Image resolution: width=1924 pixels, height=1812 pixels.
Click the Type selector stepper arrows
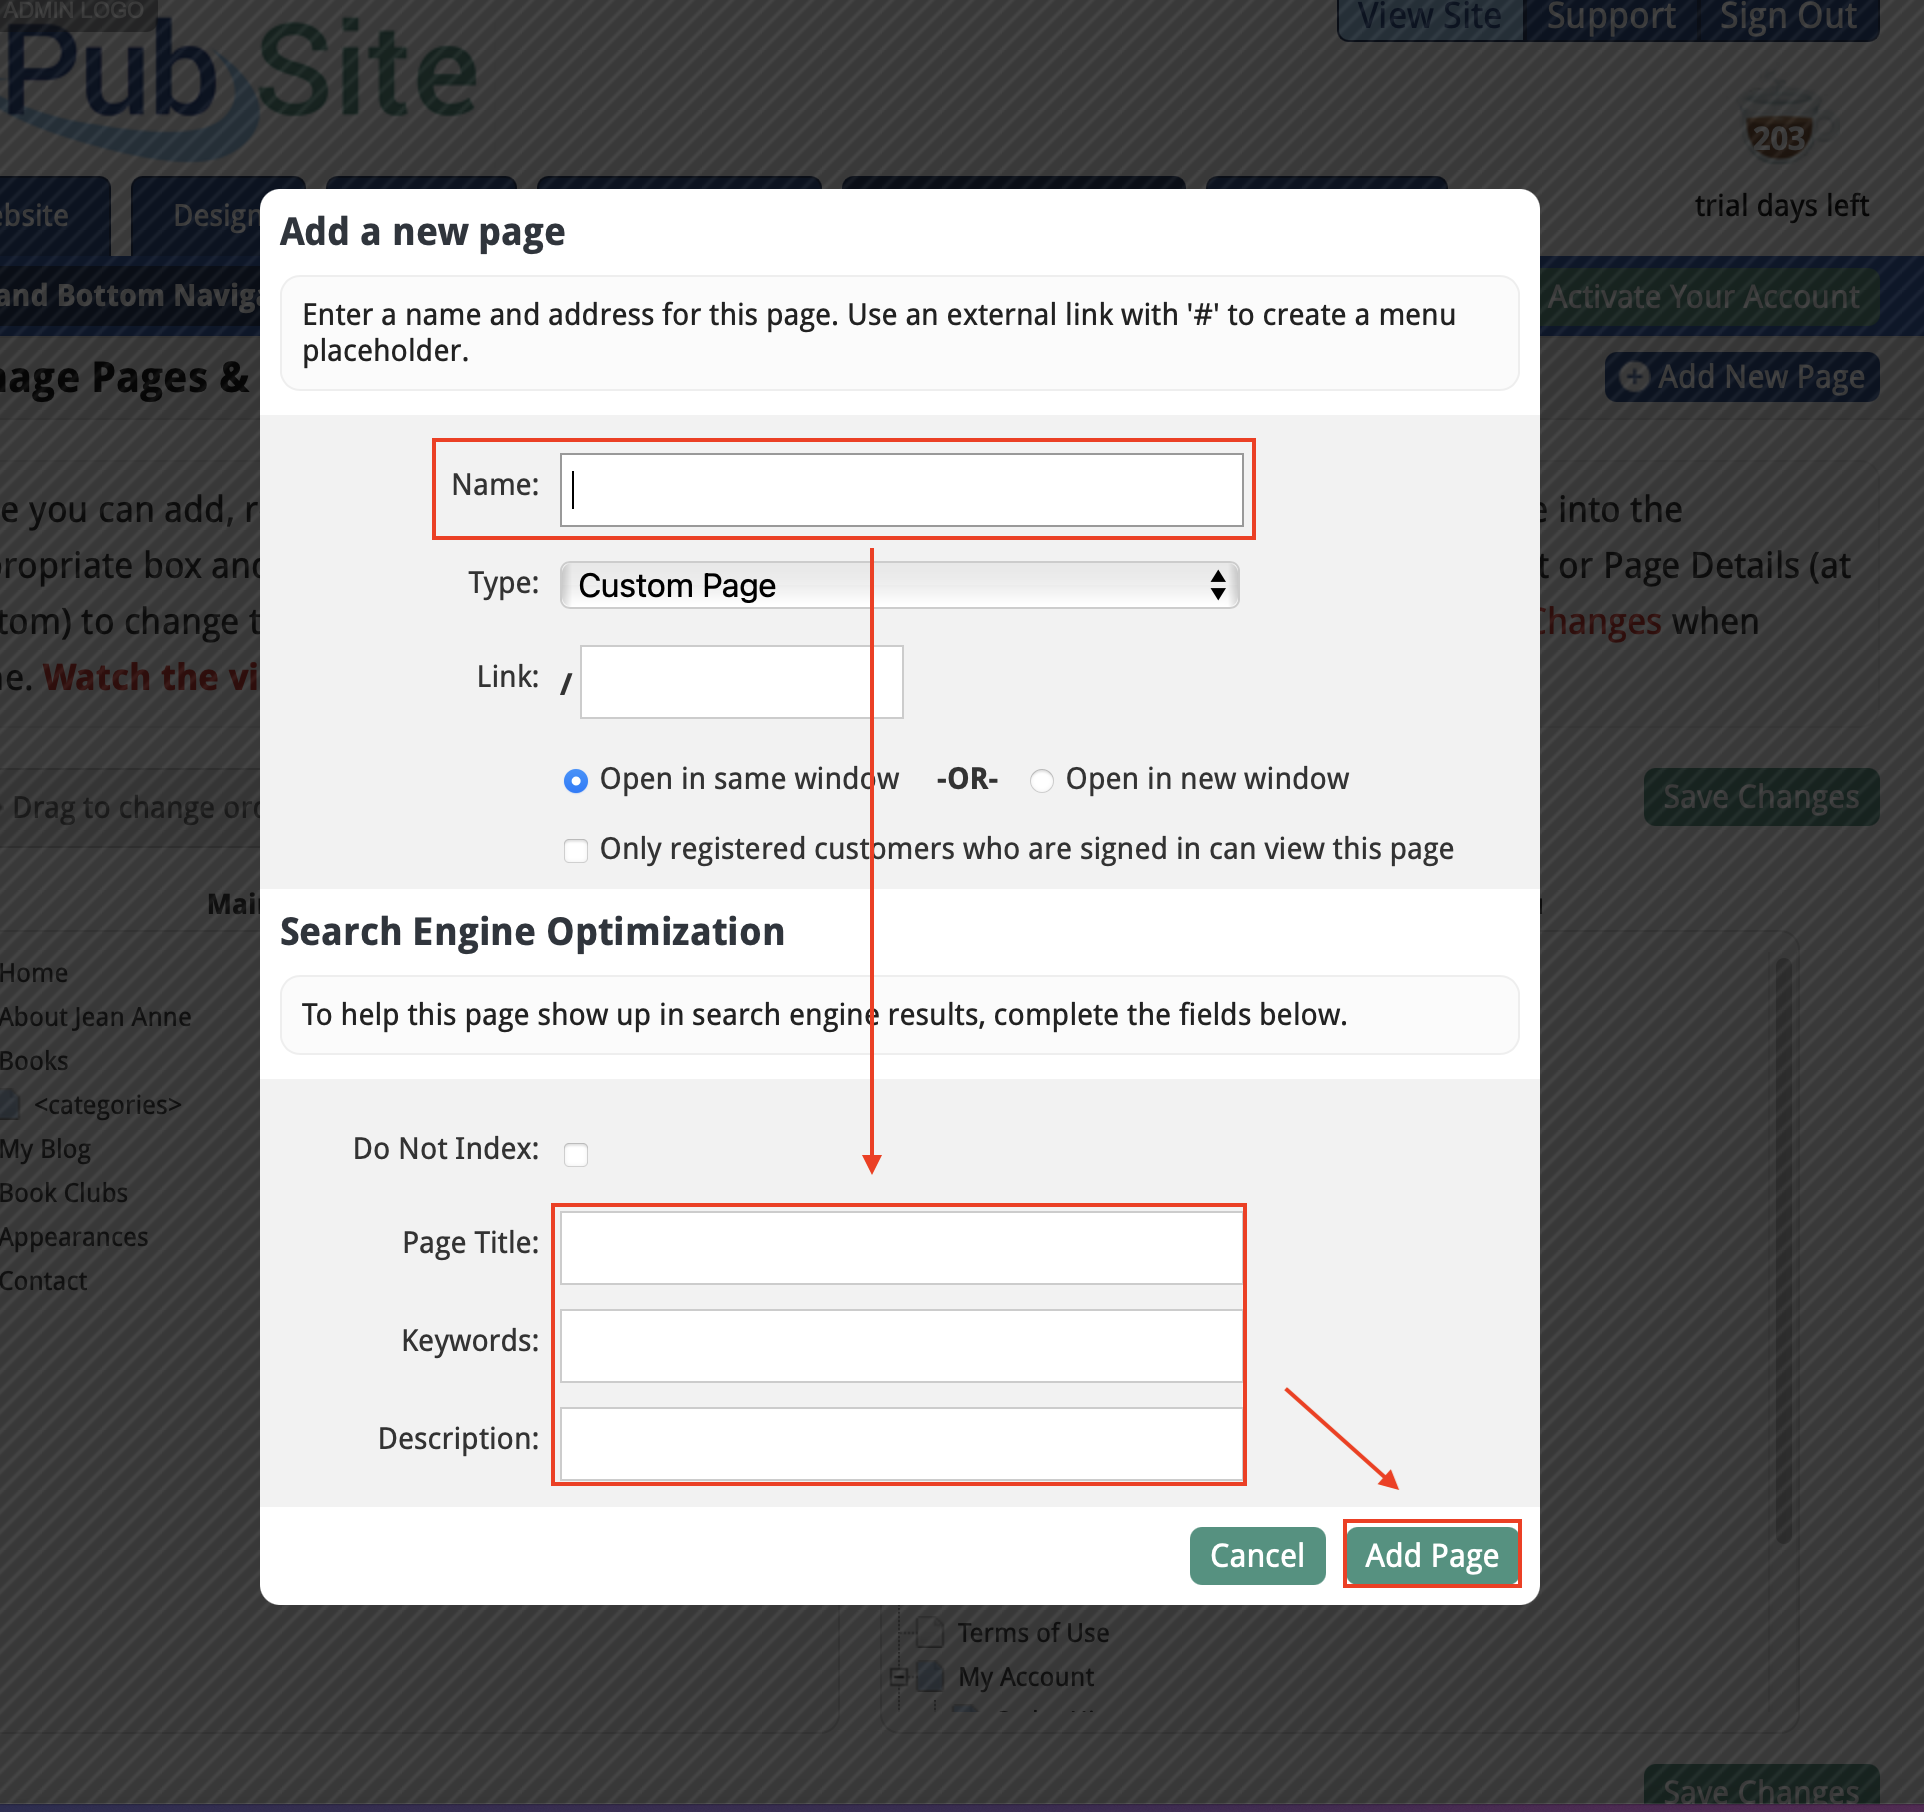pos(1218,585)
